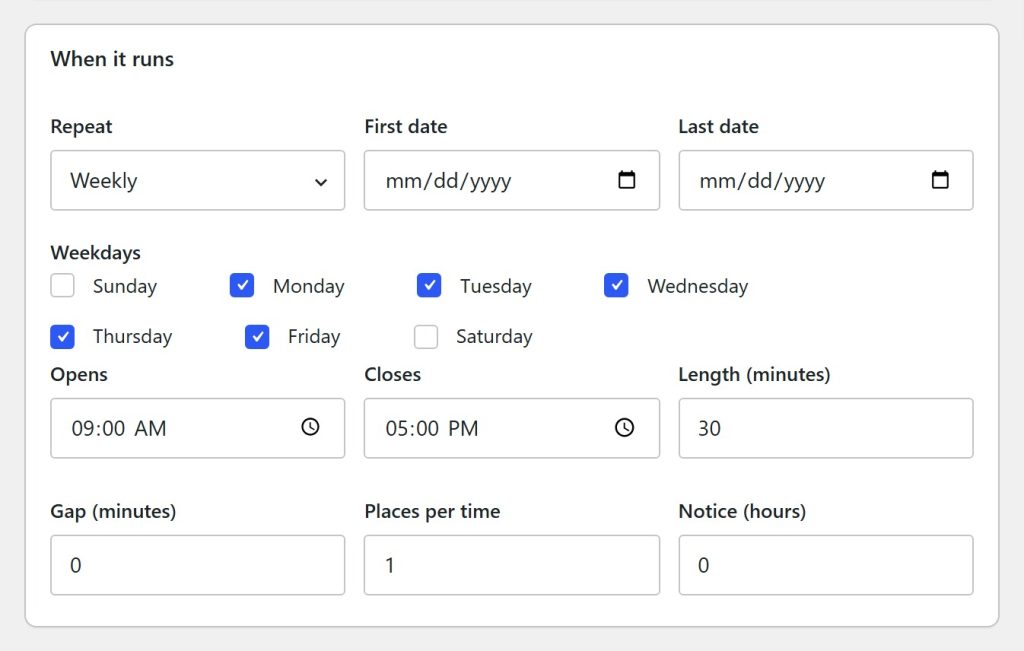Click the "Monday" label text
1024x651 pixels.
coord(309,286)
